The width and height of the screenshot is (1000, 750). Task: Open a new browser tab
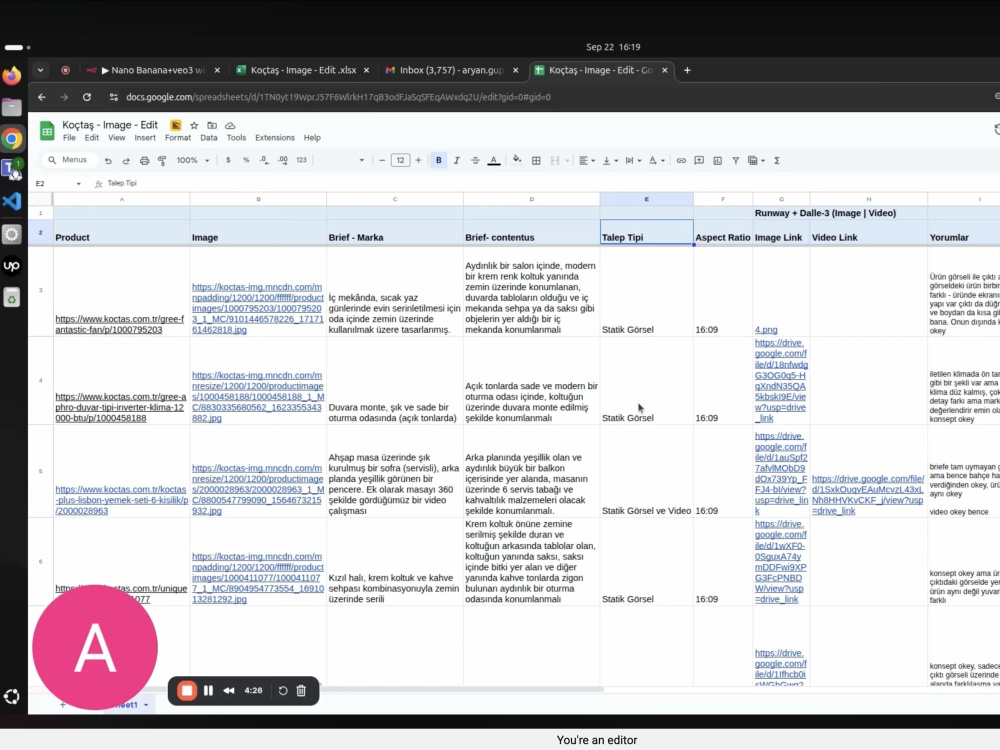tap(687, 70)
